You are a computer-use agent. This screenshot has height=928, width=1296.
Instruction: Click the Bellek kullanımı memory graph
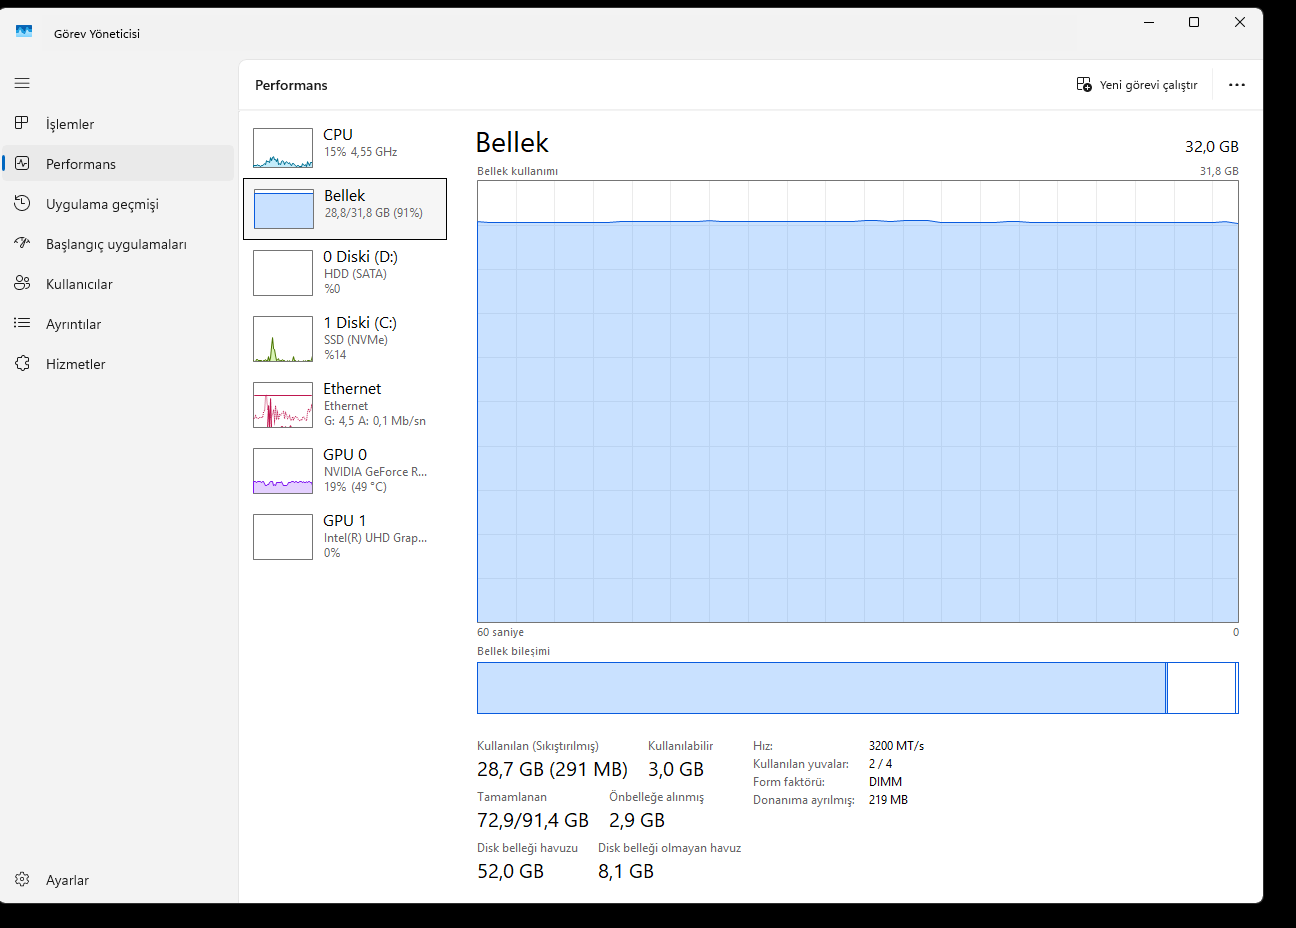pos(858,402)
